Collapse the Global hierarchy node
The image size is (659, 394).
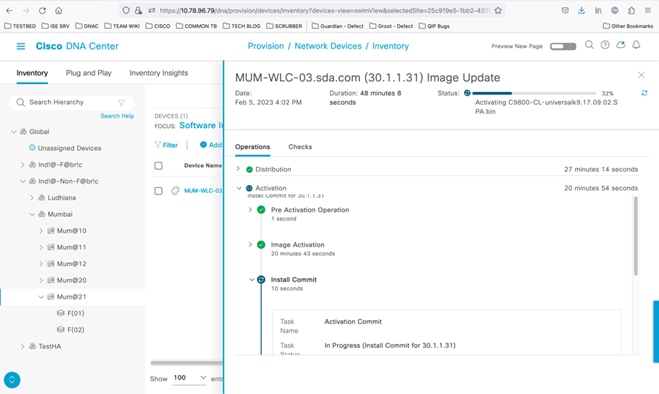click(x=13, y=132)
